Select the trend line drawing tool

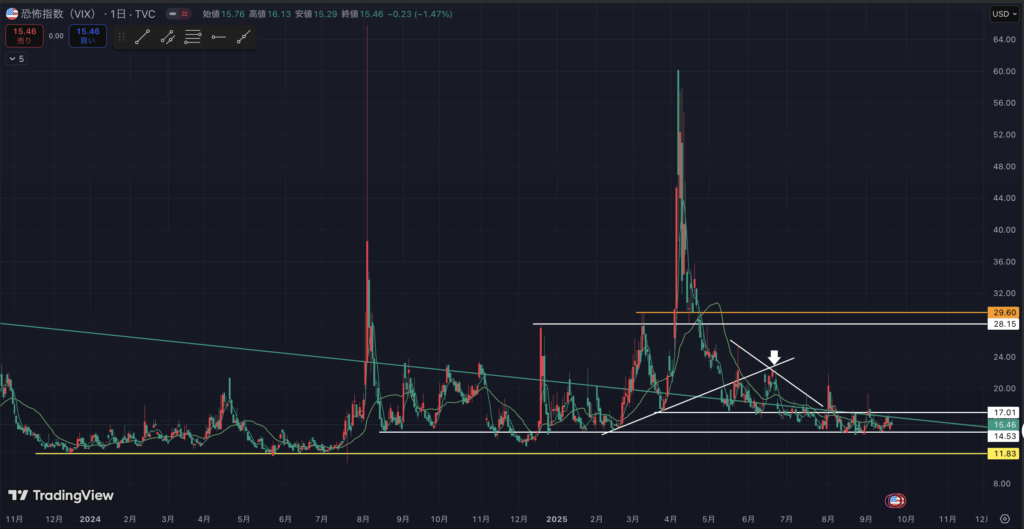pos(142,37)
